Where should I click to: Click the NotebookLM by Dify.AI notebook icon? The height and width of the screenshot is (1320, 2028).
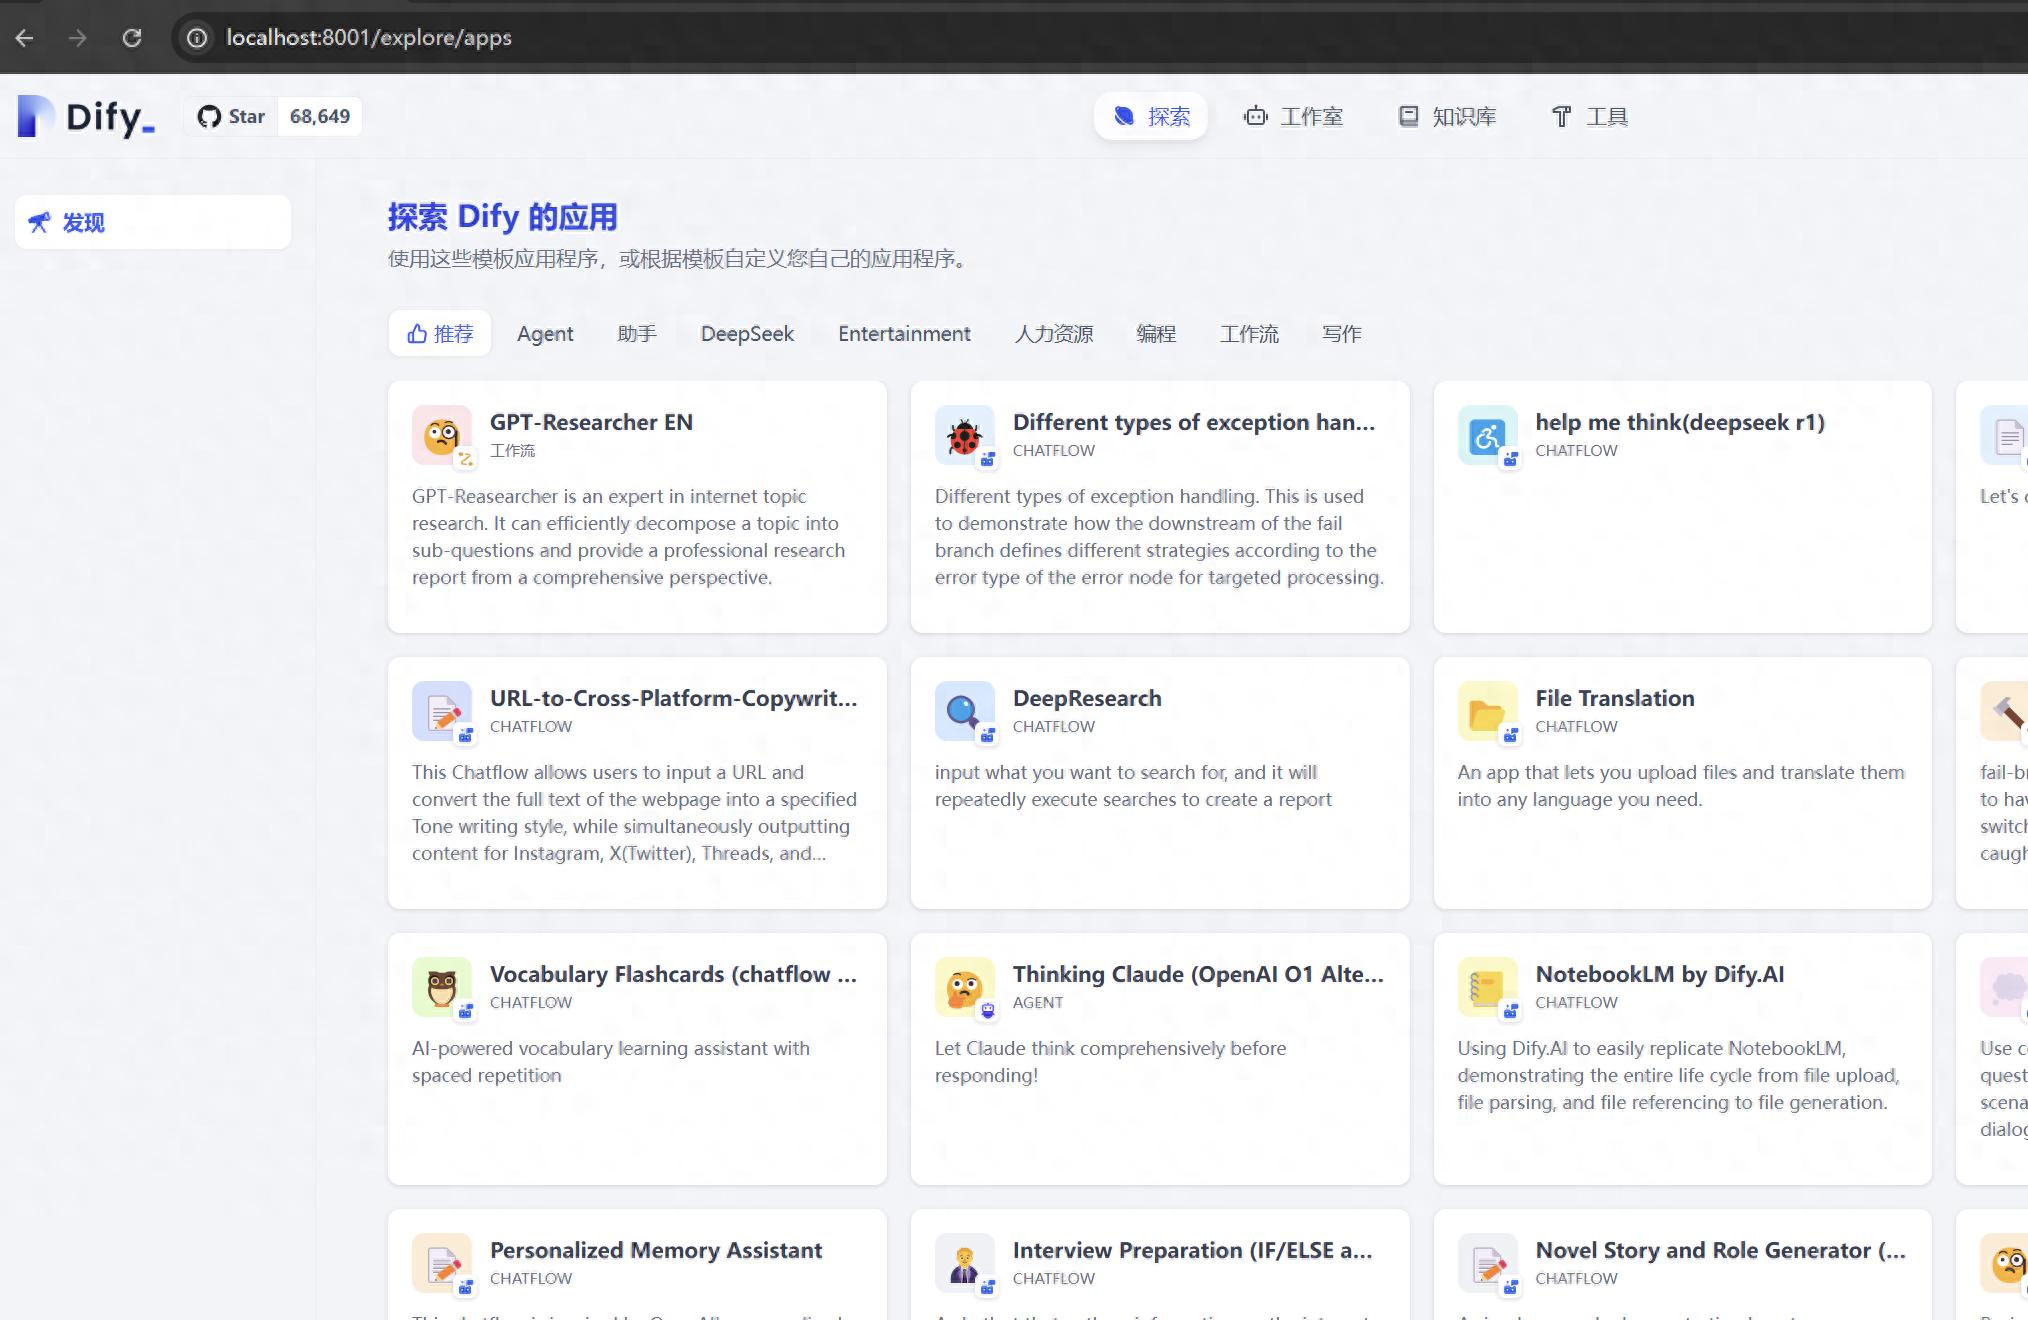tap(1487, 987)
